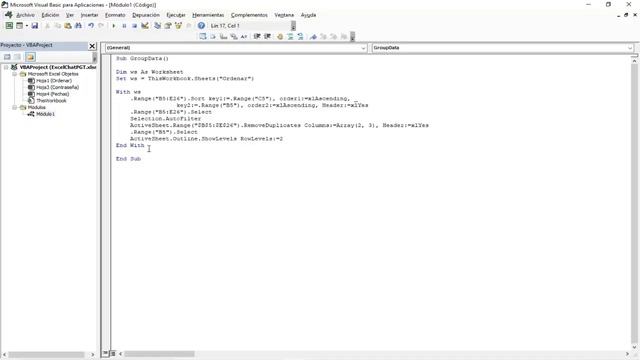This screenshot has width=640, height=360.
Task: Click Comment Block icon
Action: (x=290, y=36)
